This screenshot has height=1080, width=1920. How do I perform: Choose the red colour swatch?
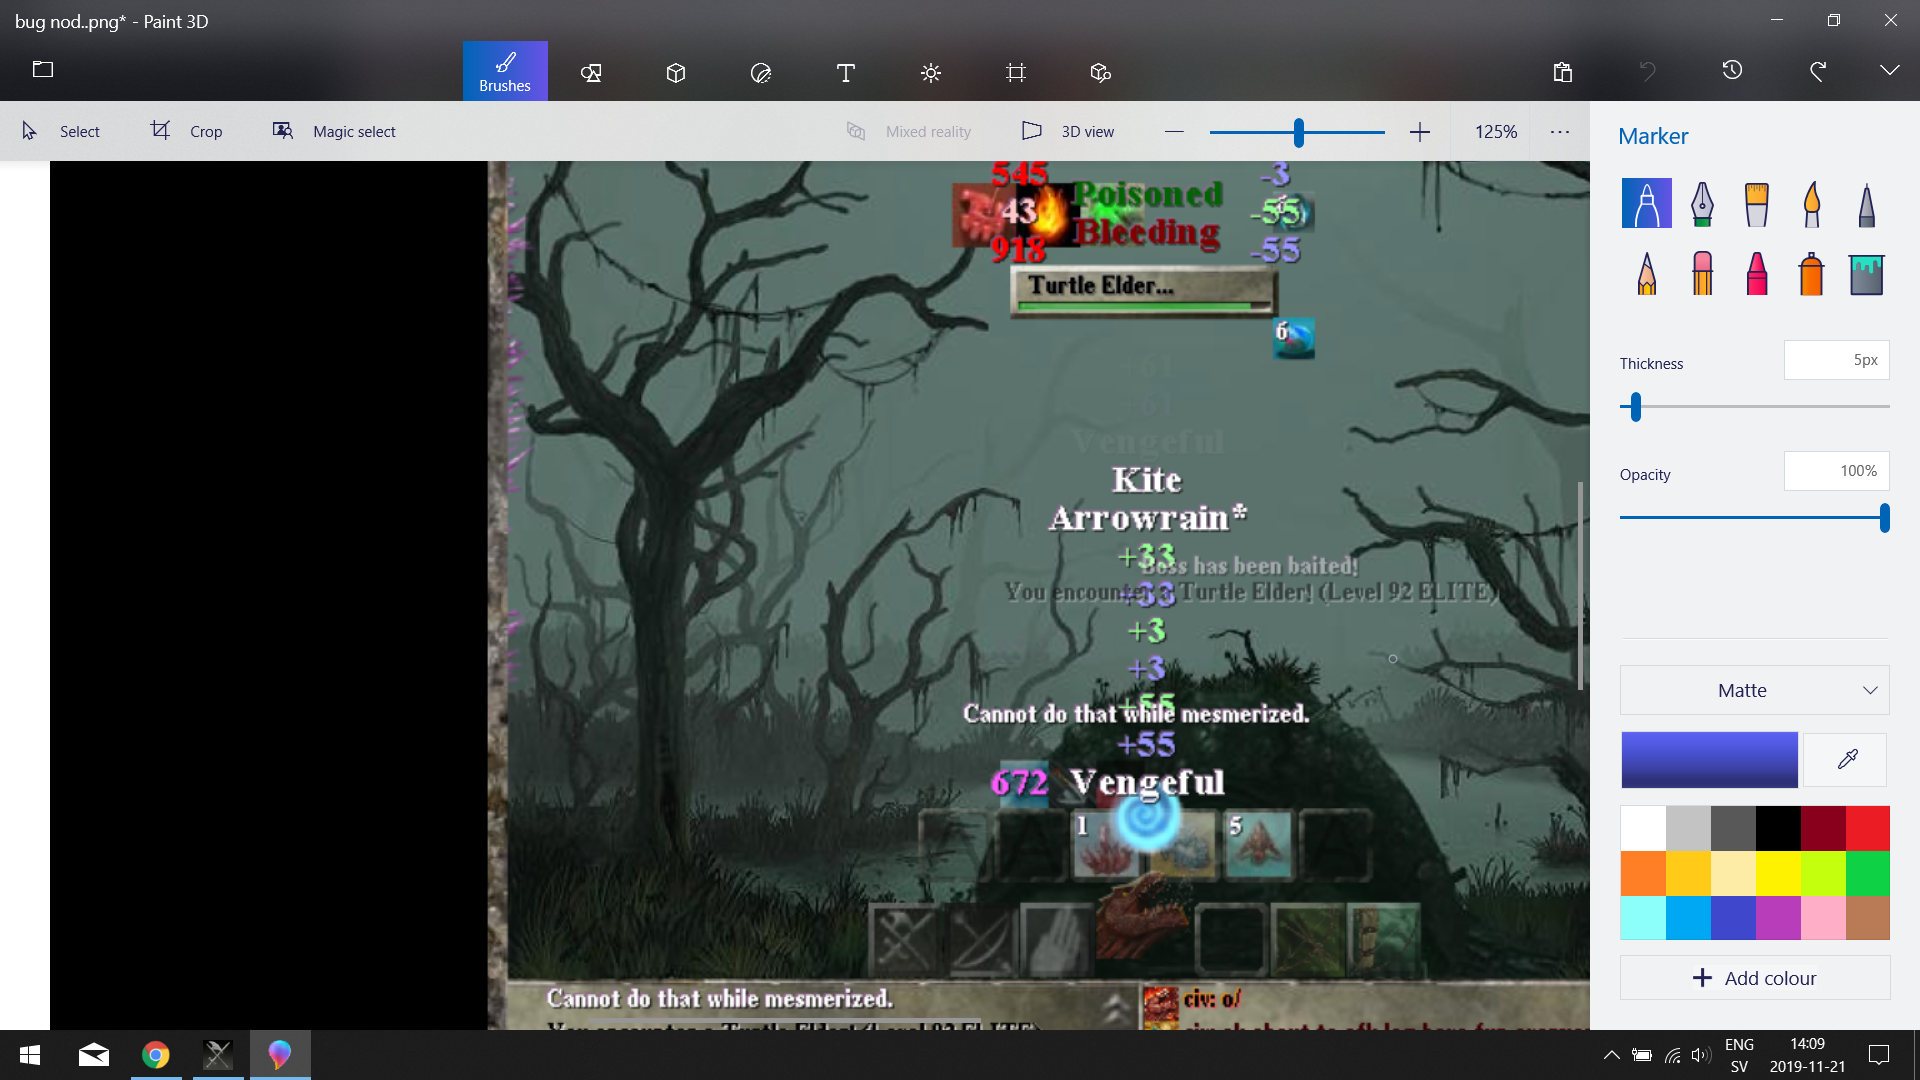pos(1867,828)
